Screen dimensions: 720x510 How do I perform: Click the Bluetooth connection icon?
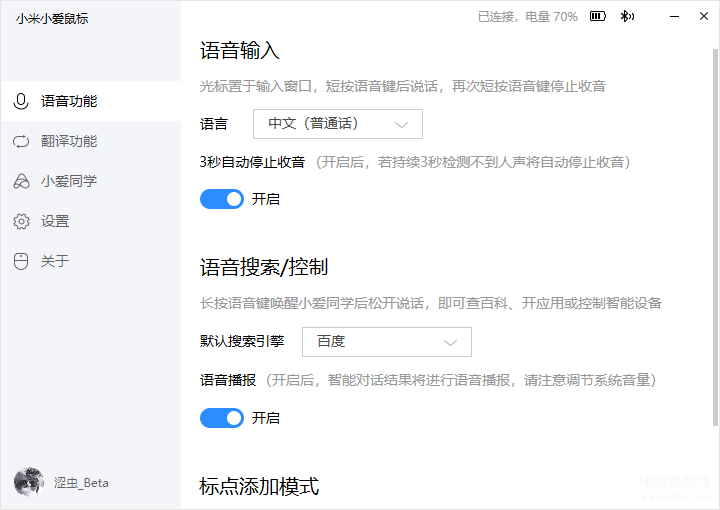point(627,17)
